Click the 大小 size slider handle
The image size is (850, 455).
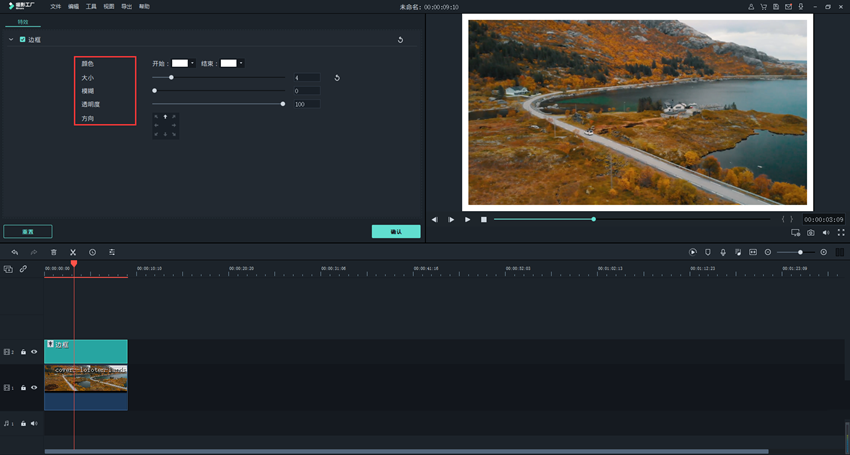pyautogui.click(x=171, y=78)
